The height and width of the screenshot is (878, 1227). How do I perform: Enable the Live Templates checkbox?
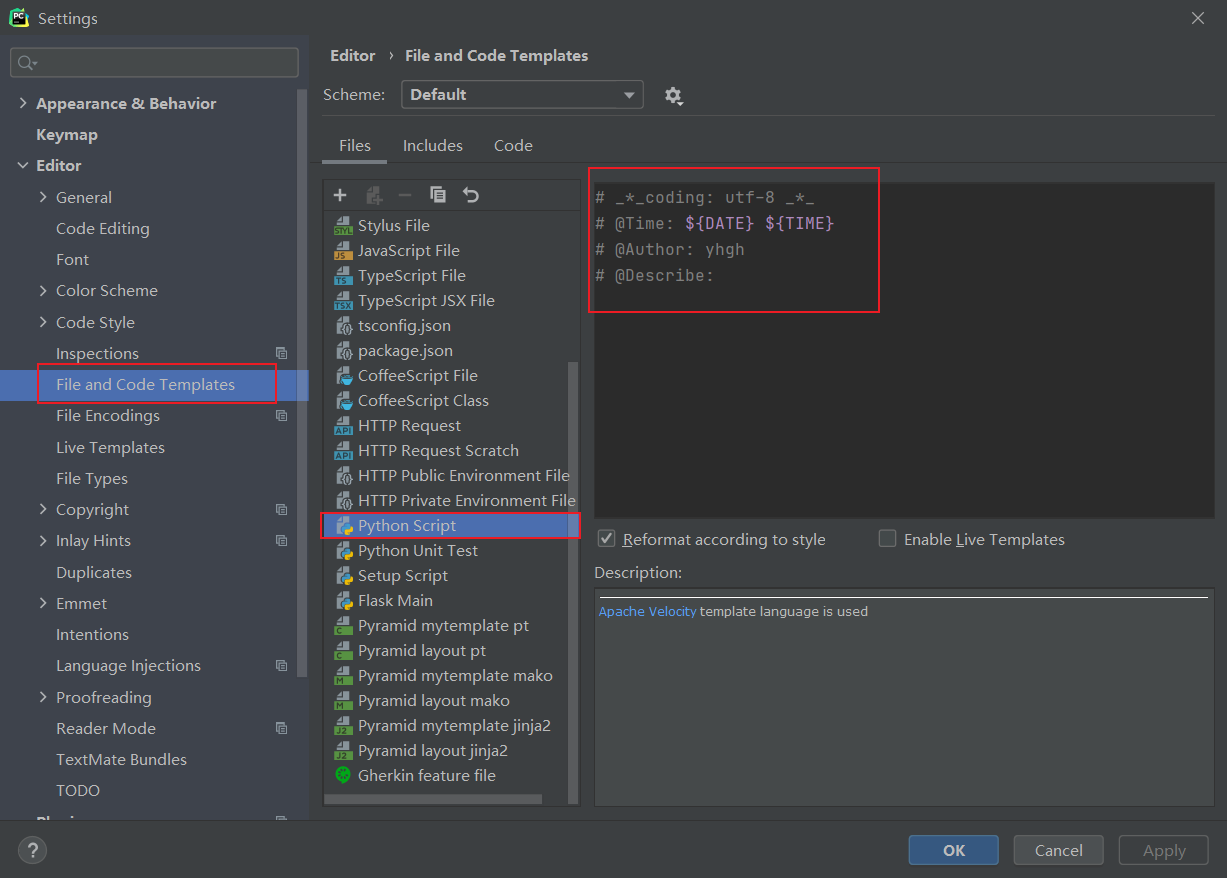pos(887,539)
